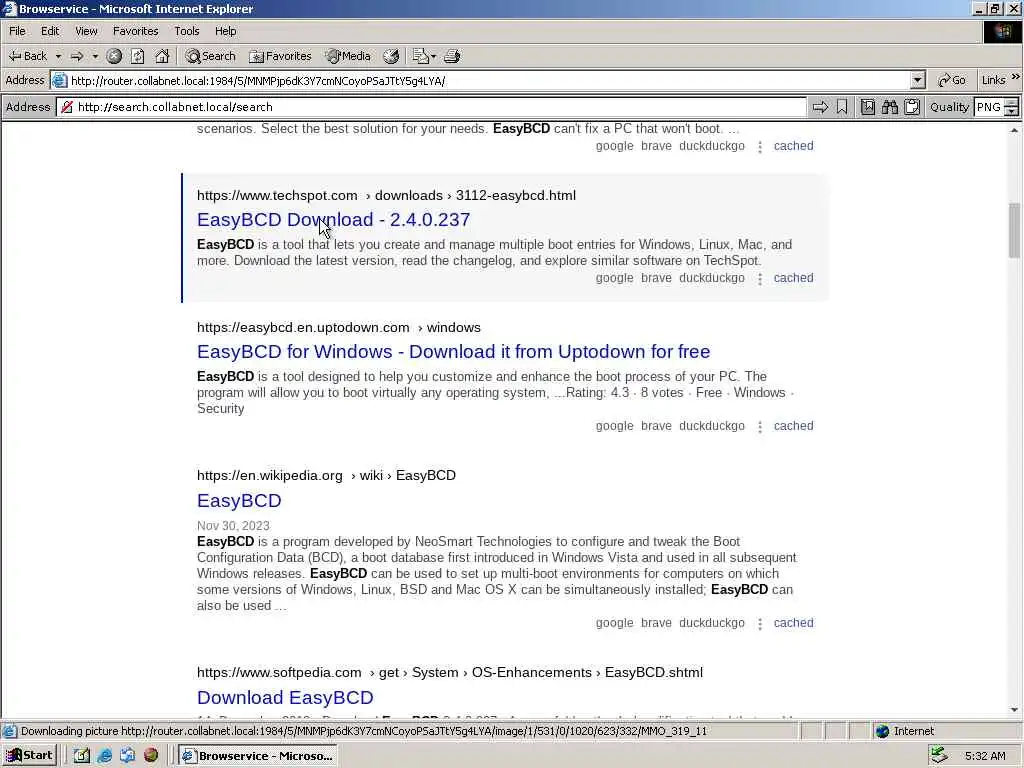Viewport: 1024px width, 768px height.
Task: Refresh the page using the Refresh icon
Action: 138,56
